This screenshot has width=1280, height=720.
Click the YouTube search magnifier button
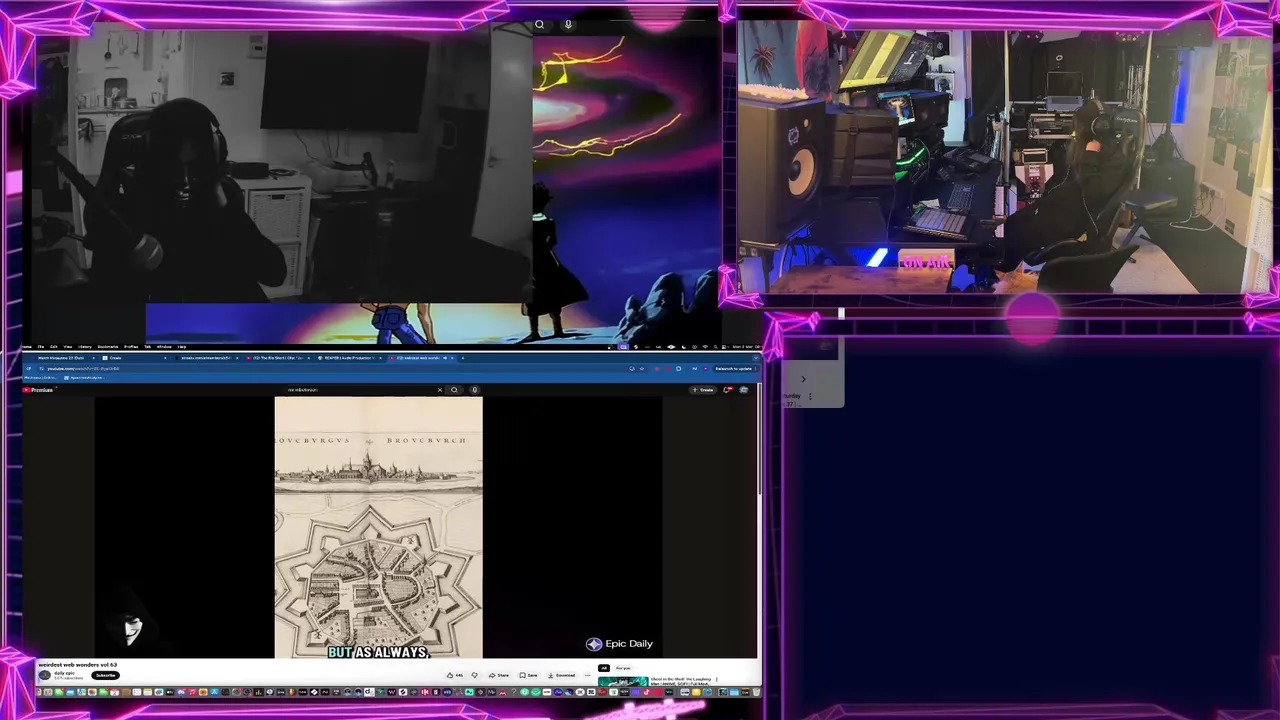(454, 390)
